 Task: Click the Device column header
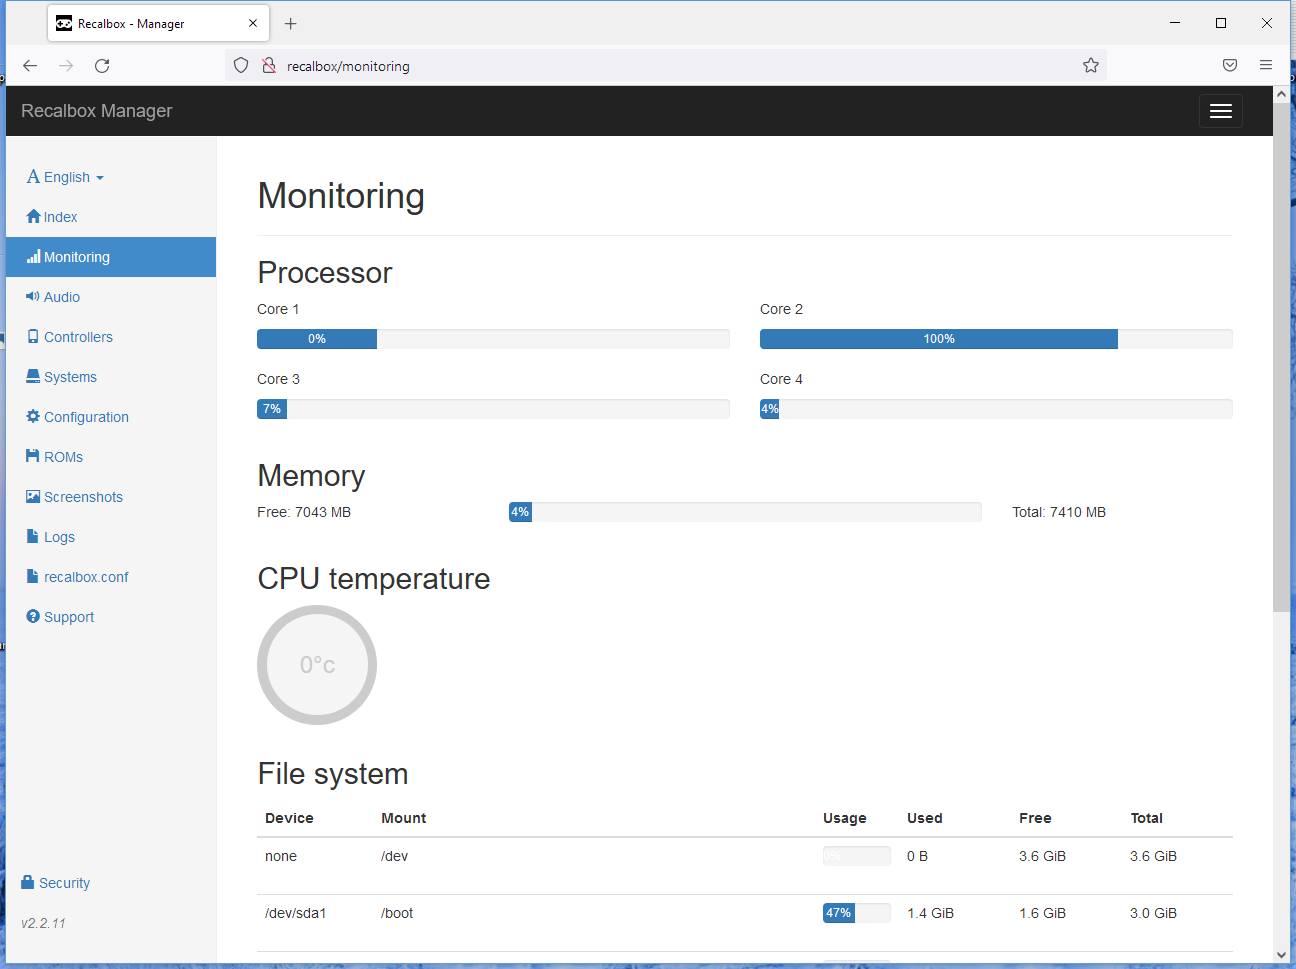[289, 818]
